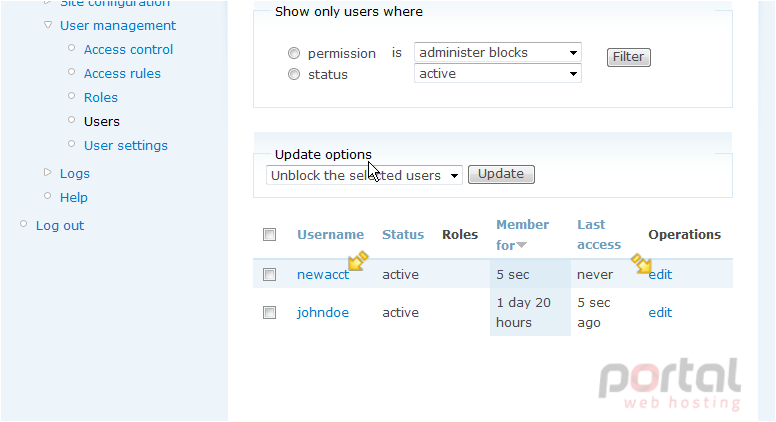
Task: Select the status filter radio button
Action: tap(294, 74)
